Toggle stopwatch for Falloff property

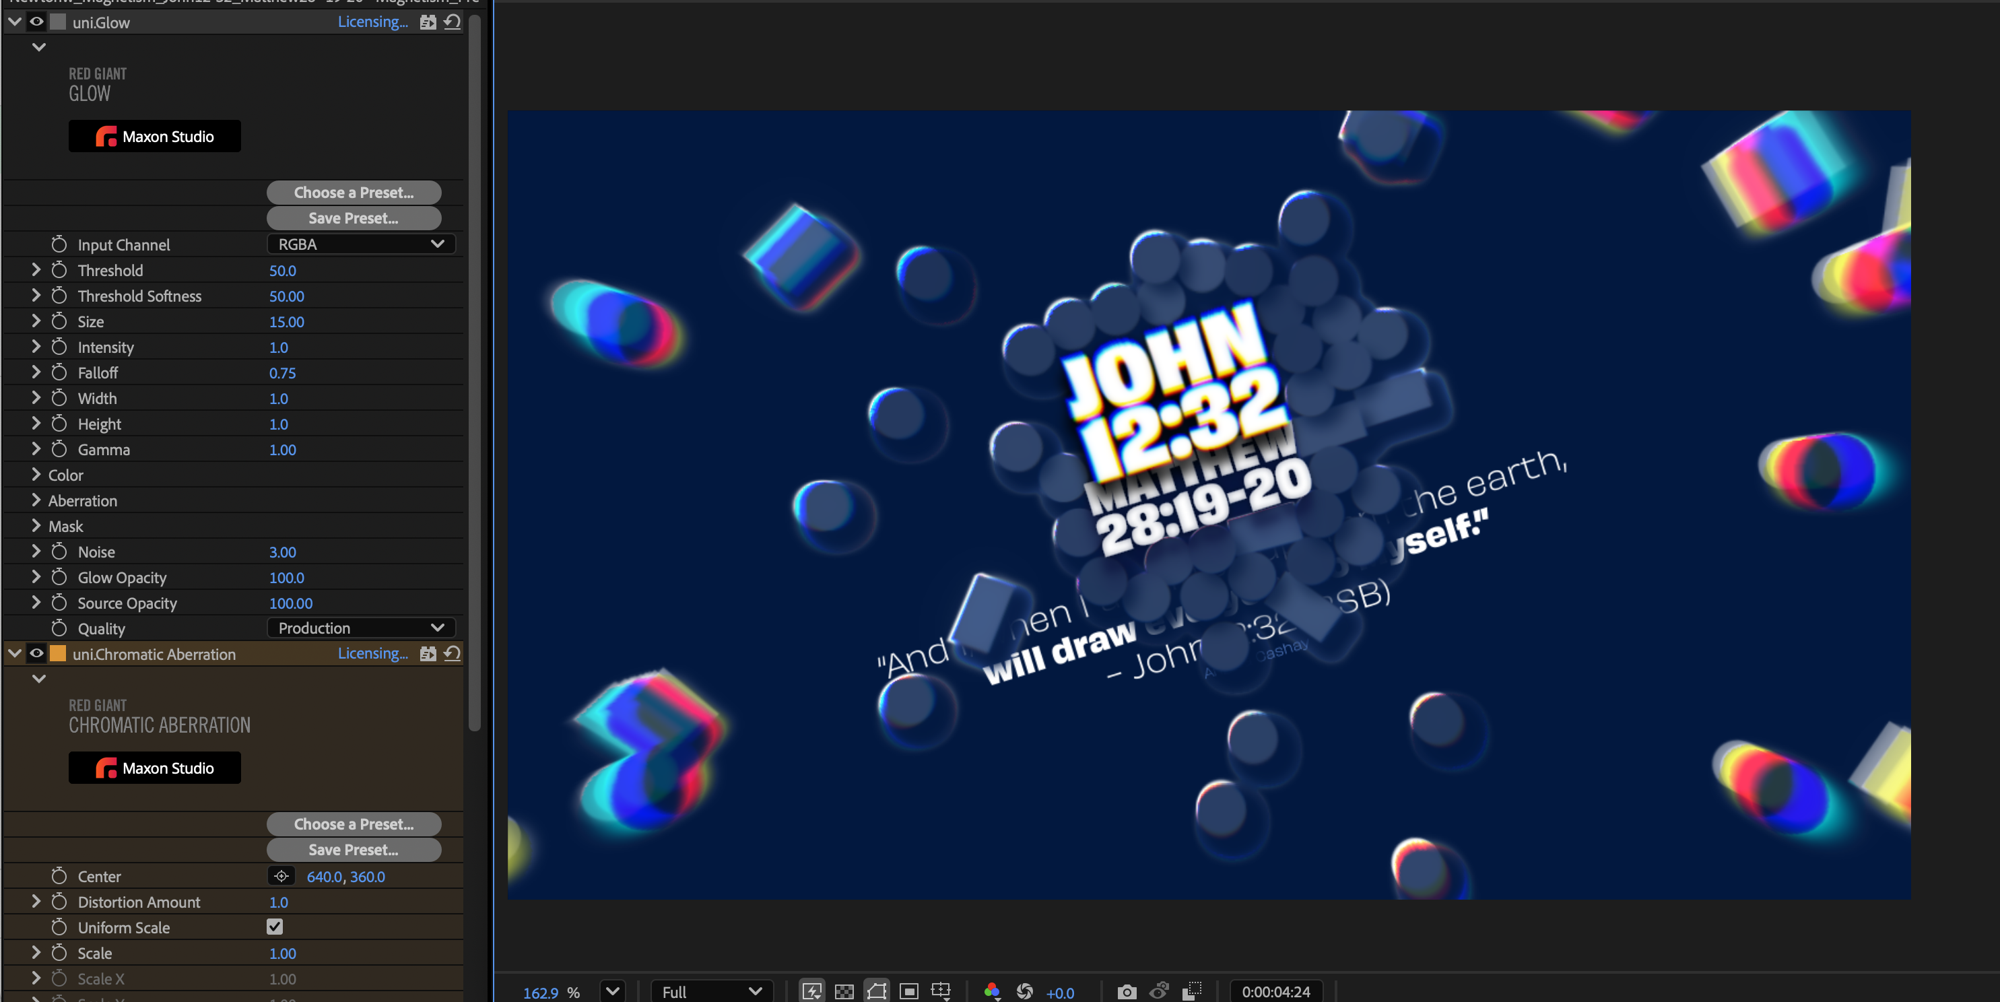click(x=59, y=372)
